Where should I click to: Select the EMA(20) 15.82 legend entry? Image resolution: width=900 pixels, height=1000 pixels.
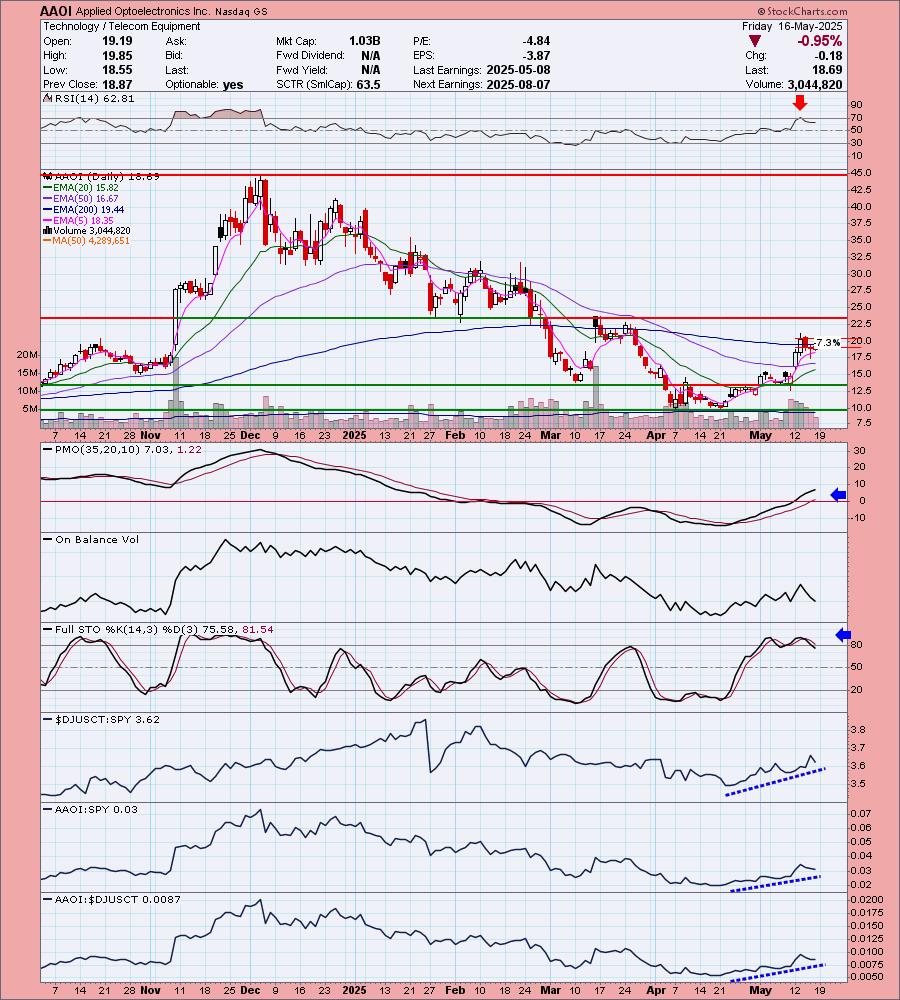81,188
